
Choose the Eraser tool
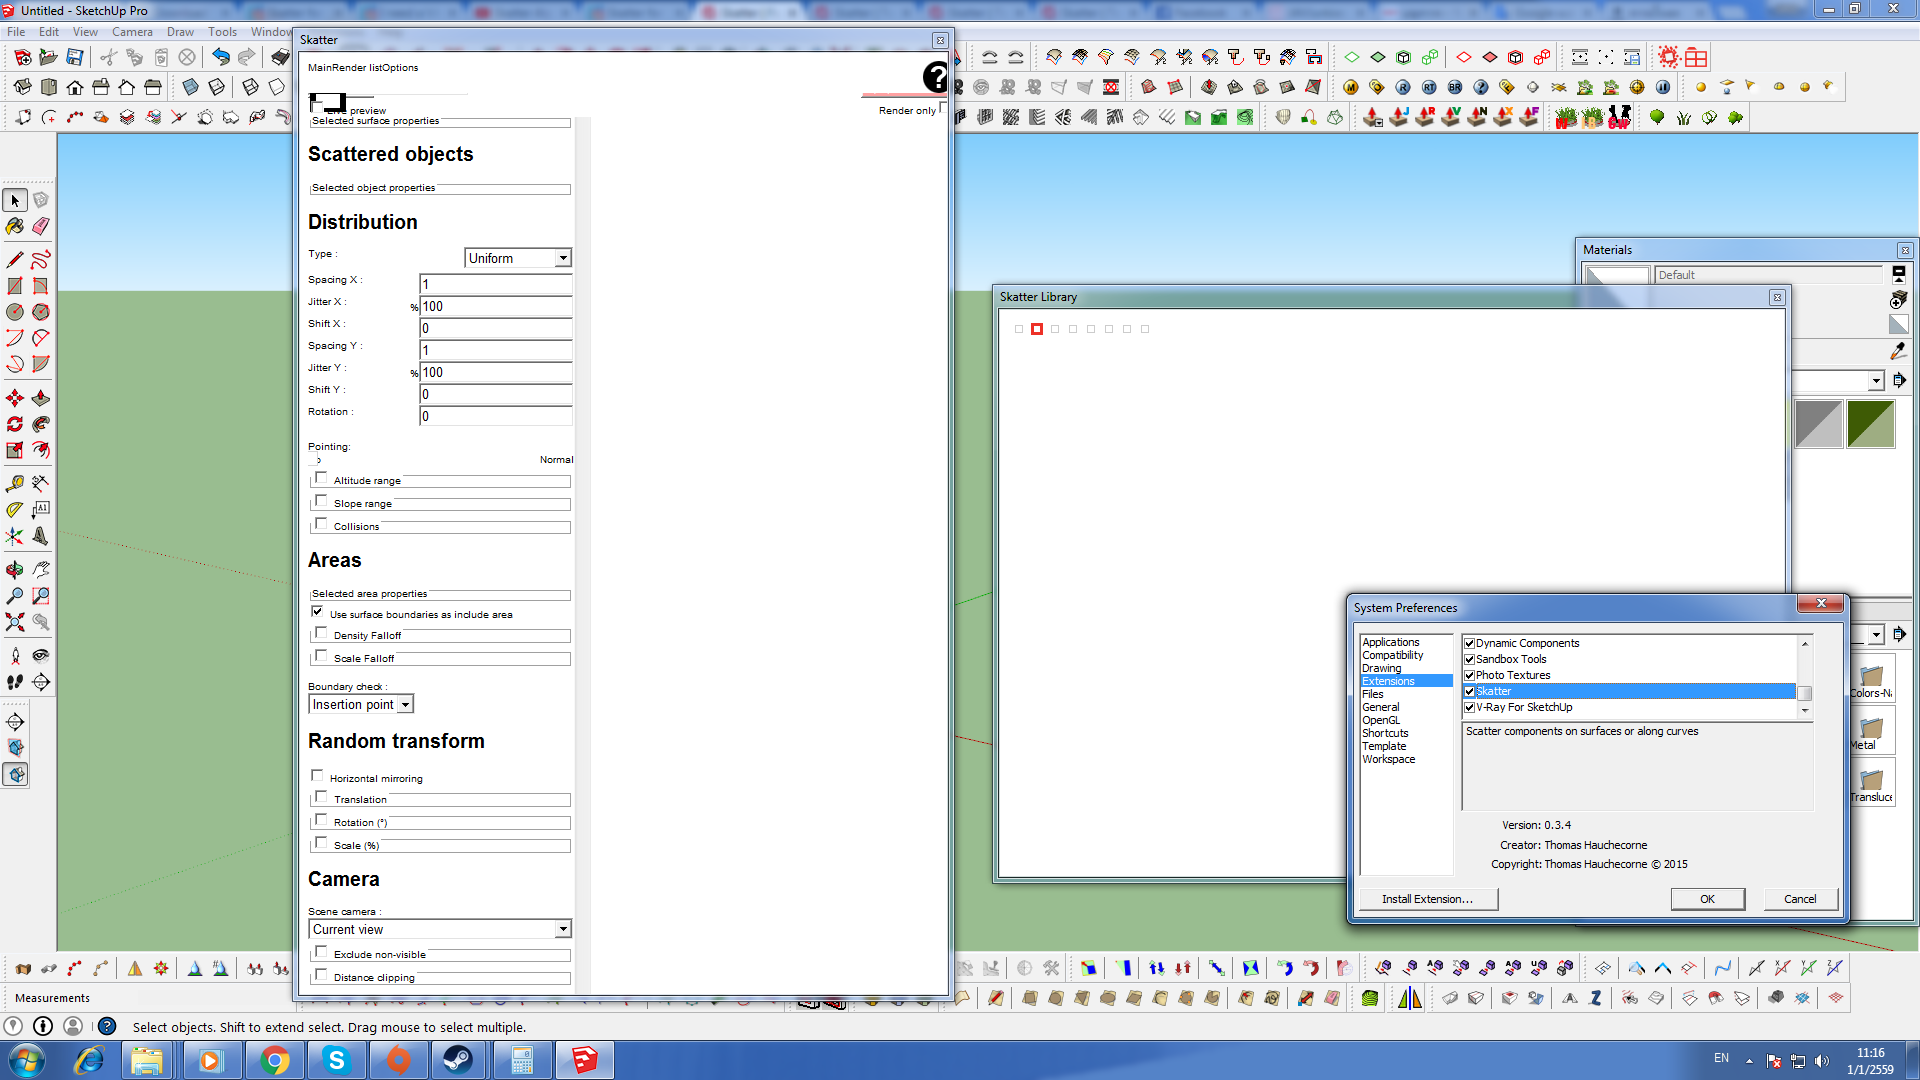coord(41,227)
